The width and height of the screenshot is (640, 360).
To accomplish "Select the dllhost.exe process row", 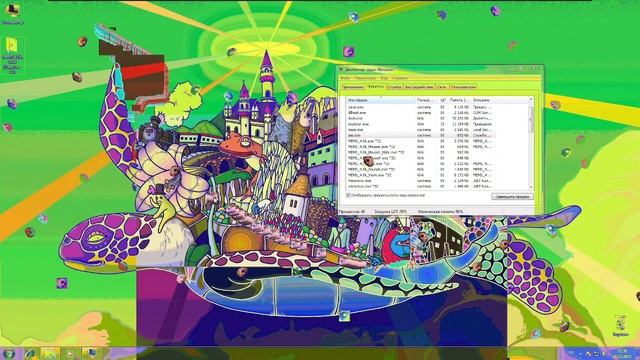I will pyautogui.click(x=420, y=113).
